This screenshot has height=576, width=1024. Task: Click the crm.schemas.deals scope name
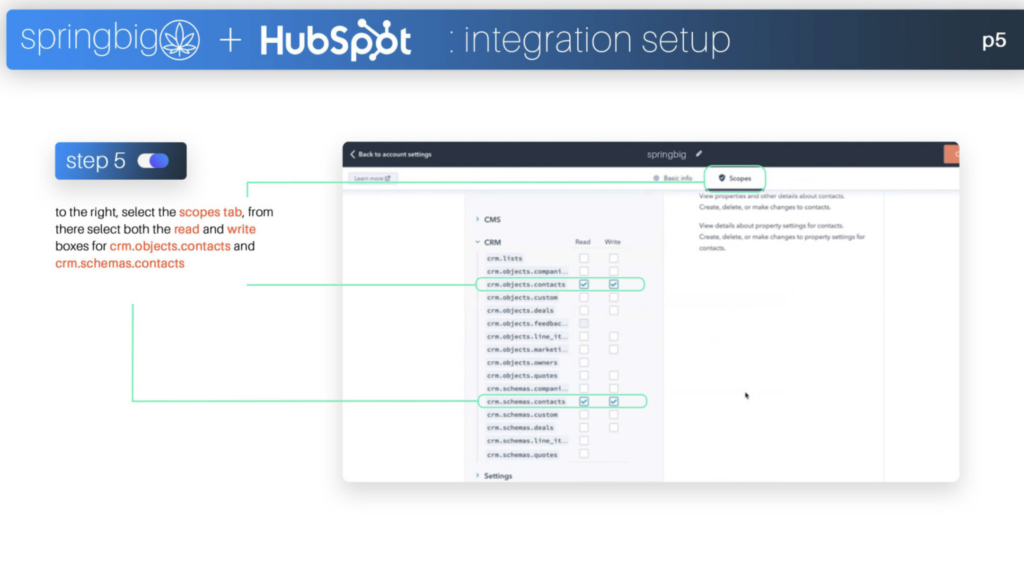pos(520,428)
